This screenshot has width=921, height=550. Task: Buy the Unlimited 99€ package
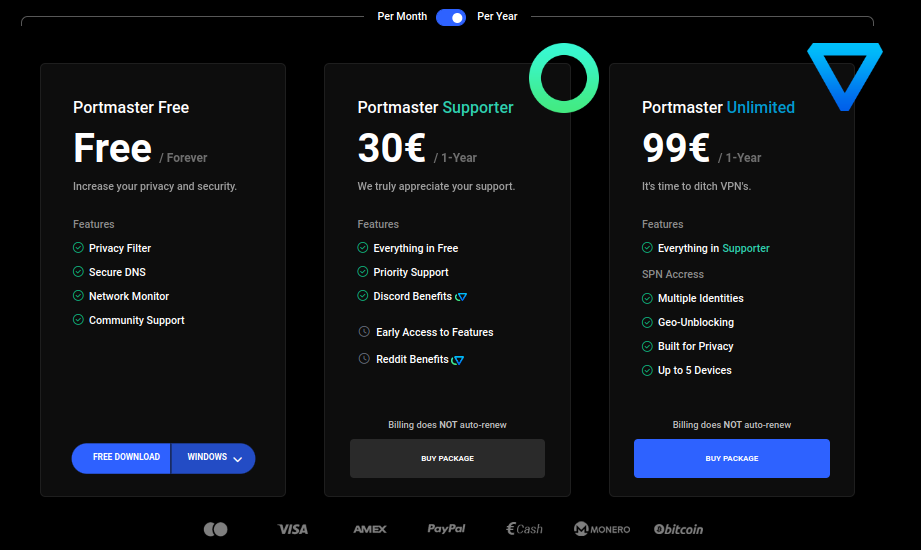[x=731, y=459]
